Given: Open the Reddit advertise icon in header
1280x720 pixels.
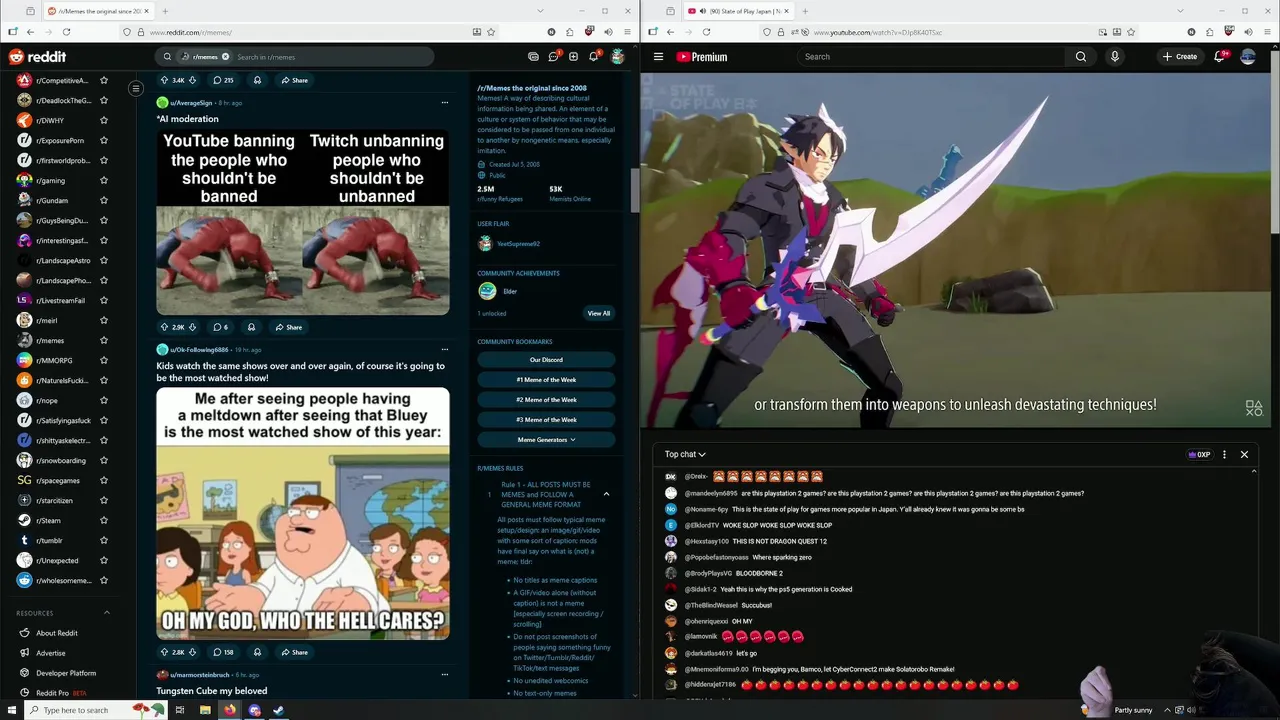Looking at the screenshot, I should (x=533, y=57).
